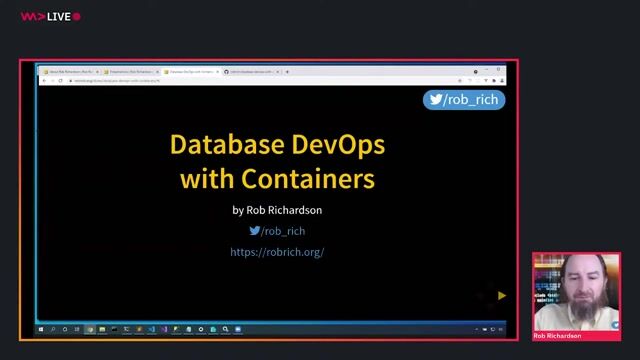This screenshot has height=360, width=640.
Task: Bookmark the page with star icon
Action: click(x=460, y=81)
